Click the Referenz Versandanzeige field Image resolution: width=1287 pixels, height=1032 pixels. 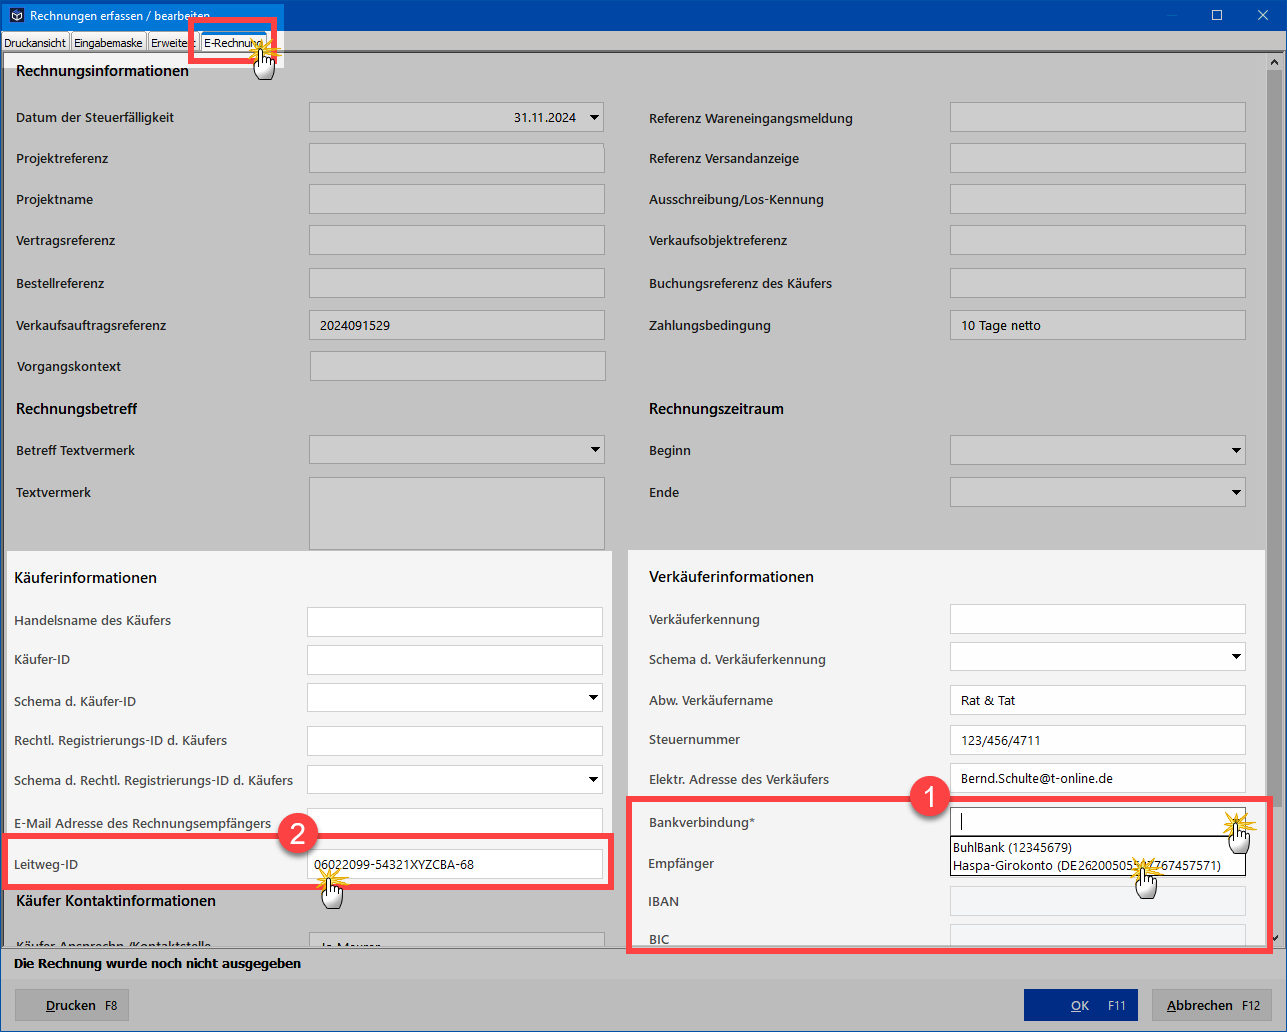coord(1098,158)
